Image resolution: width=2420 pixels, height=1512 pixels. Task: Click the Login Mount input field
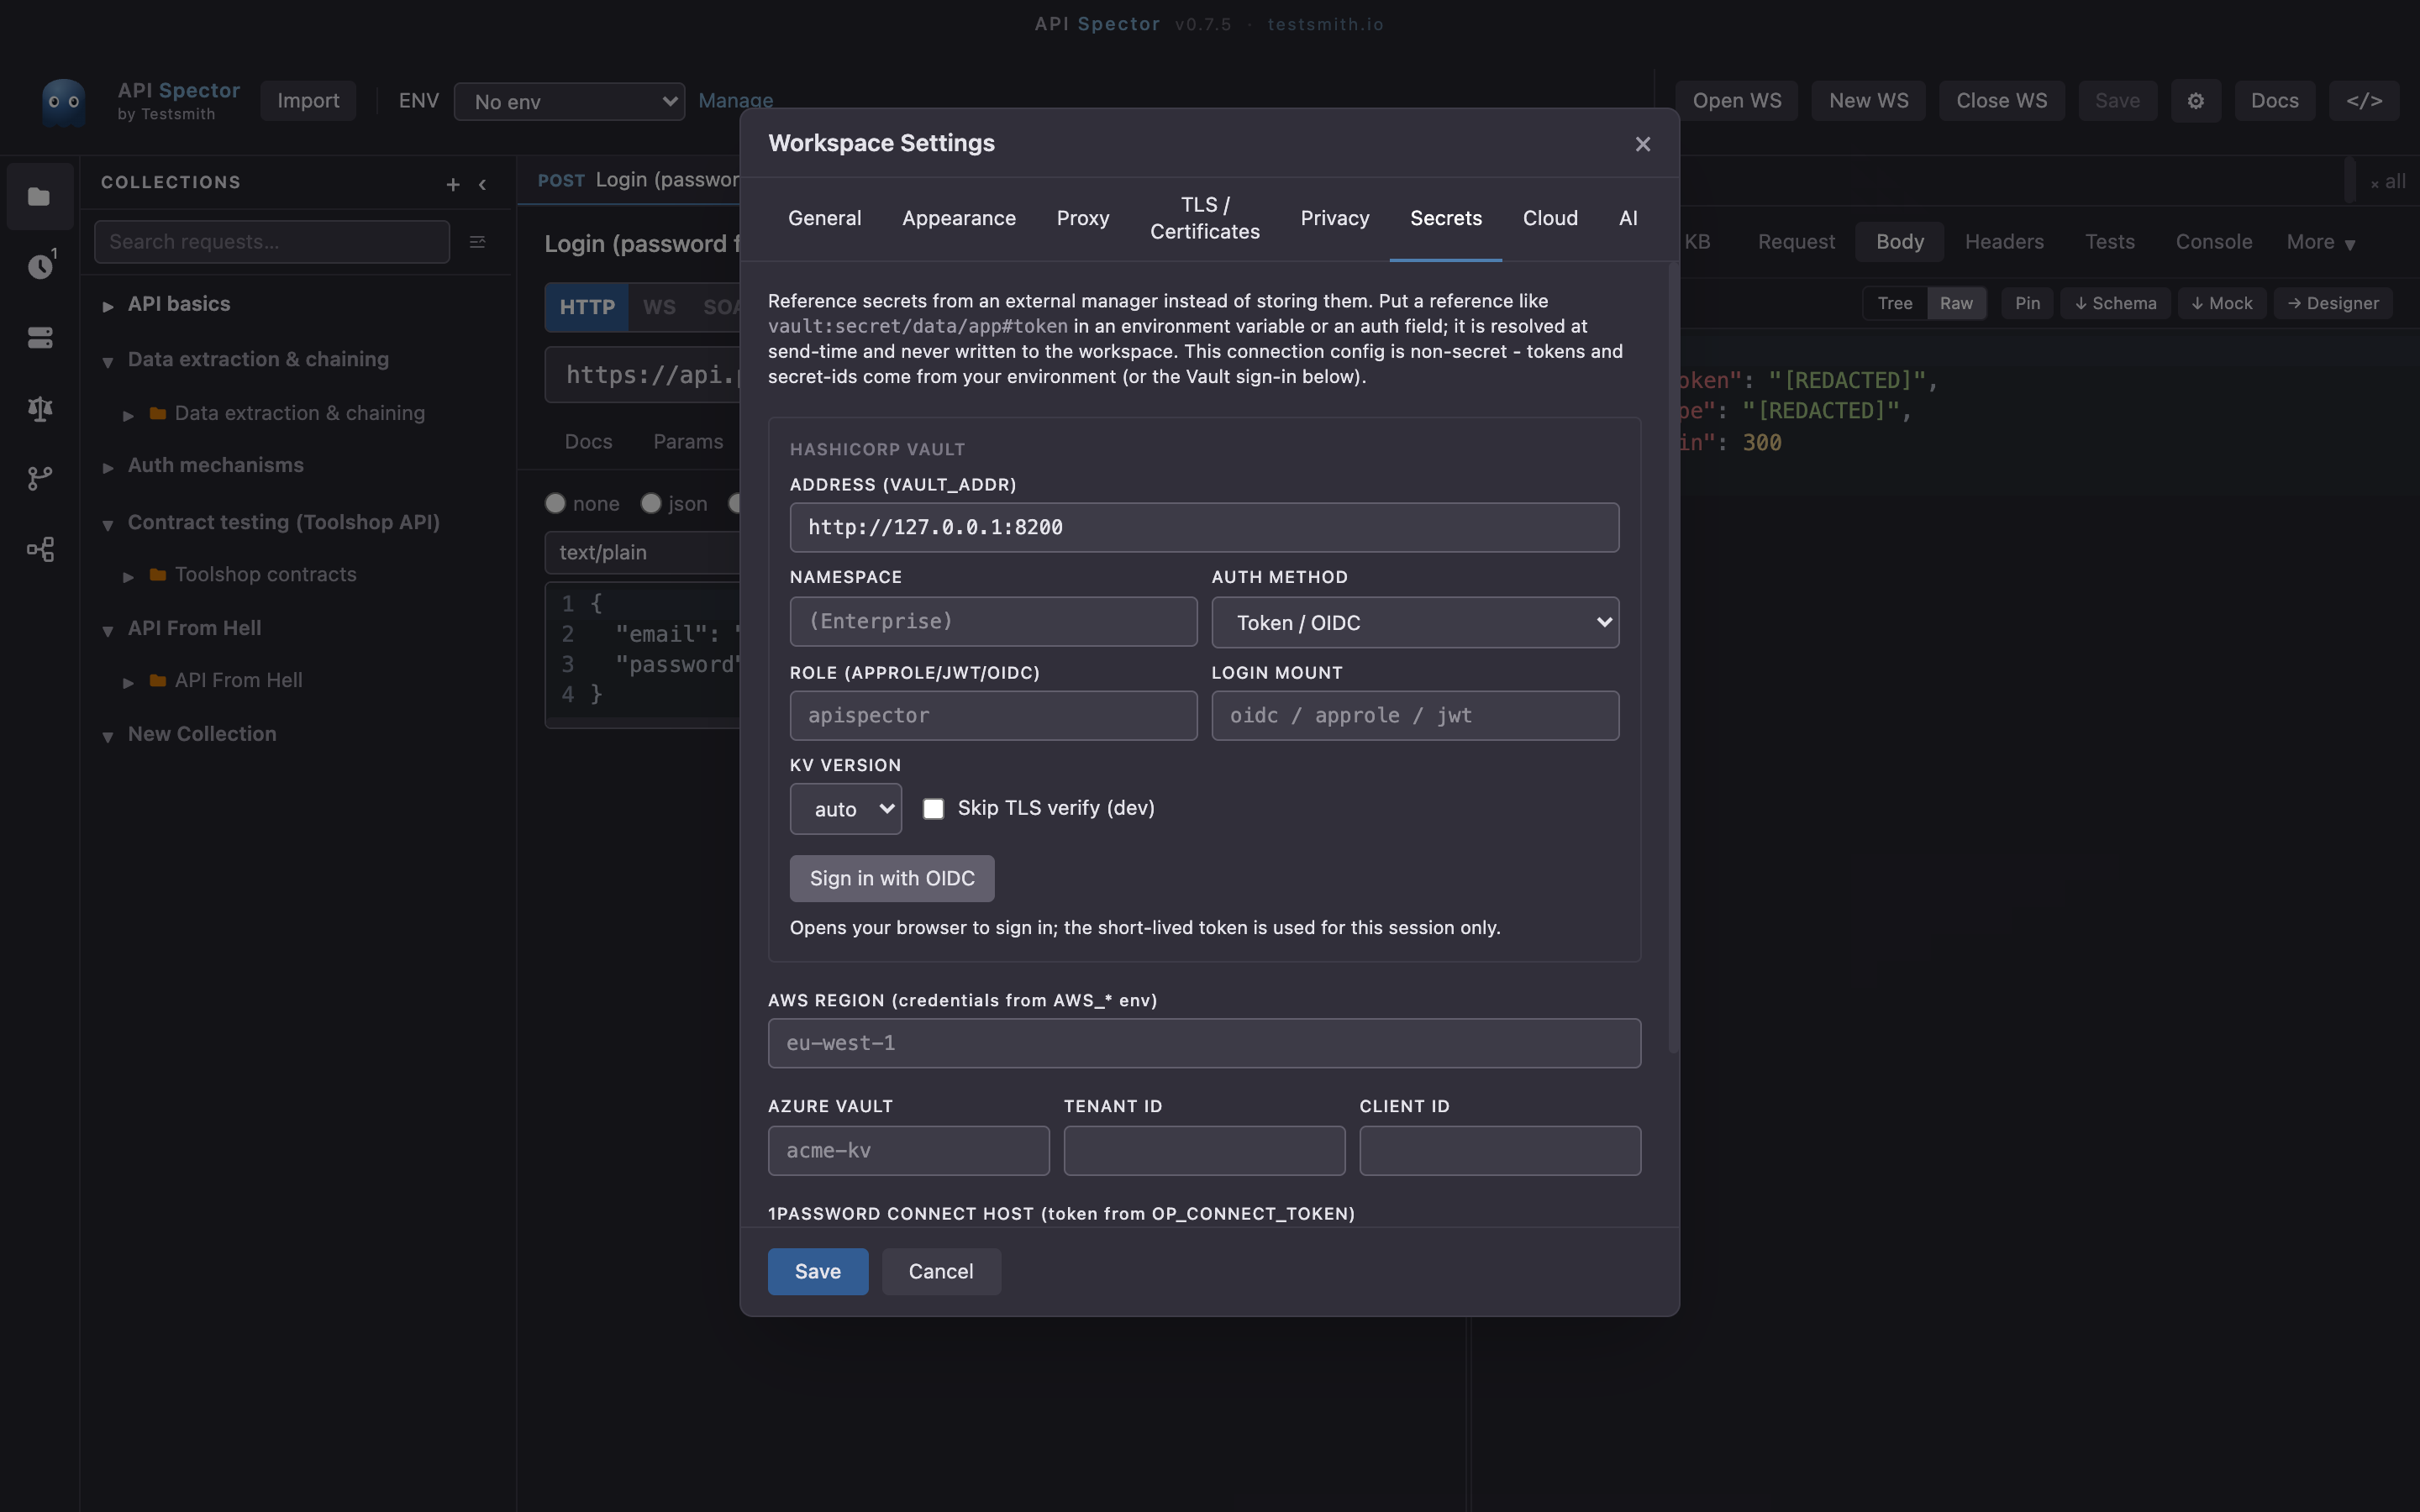coord(1415,715)
